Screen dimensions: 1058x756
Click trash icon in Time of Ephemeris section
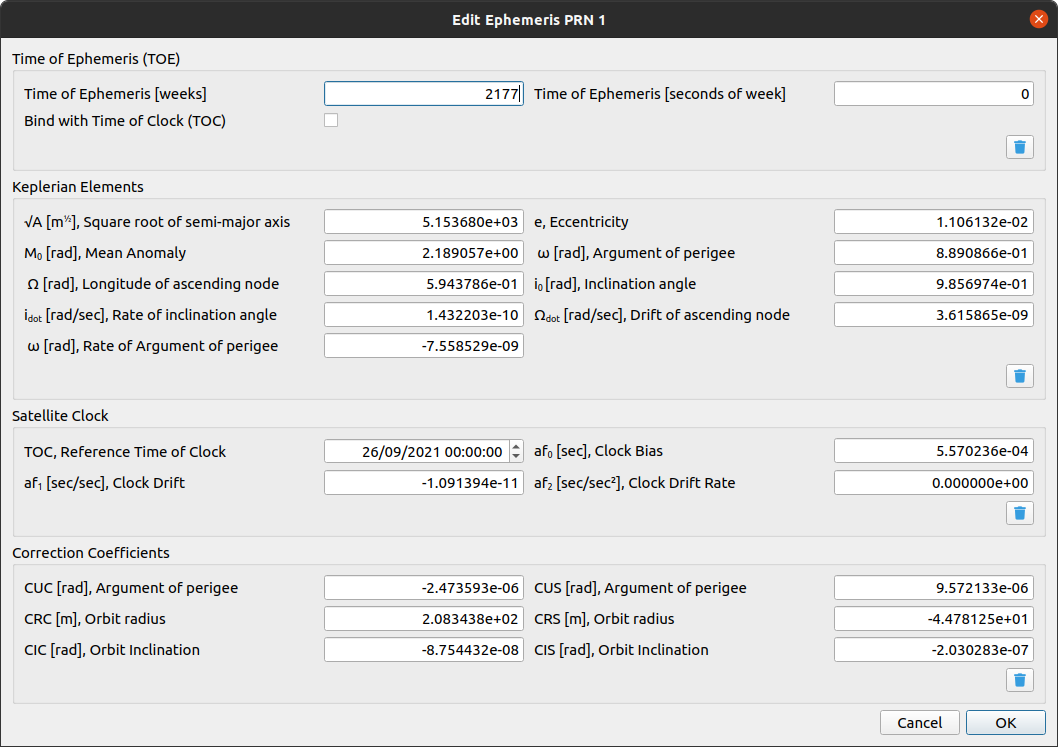[1019, 147]
